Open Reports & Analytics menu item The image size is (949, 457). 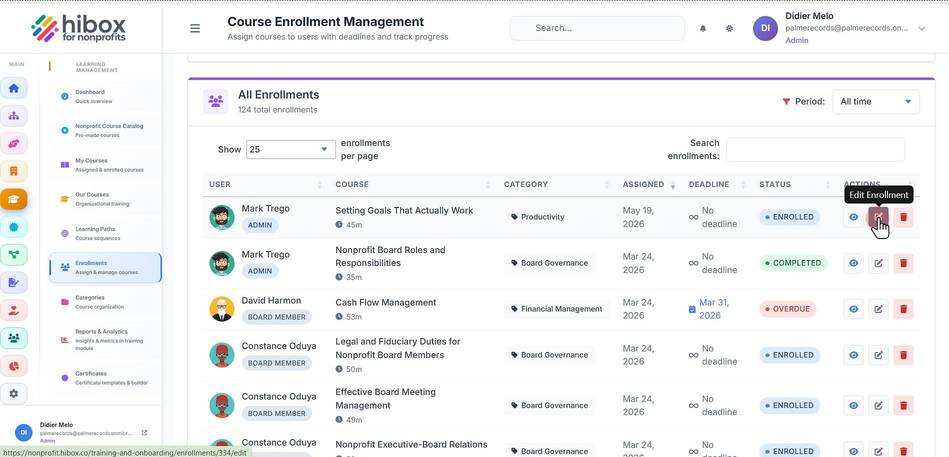click(105, 340)
